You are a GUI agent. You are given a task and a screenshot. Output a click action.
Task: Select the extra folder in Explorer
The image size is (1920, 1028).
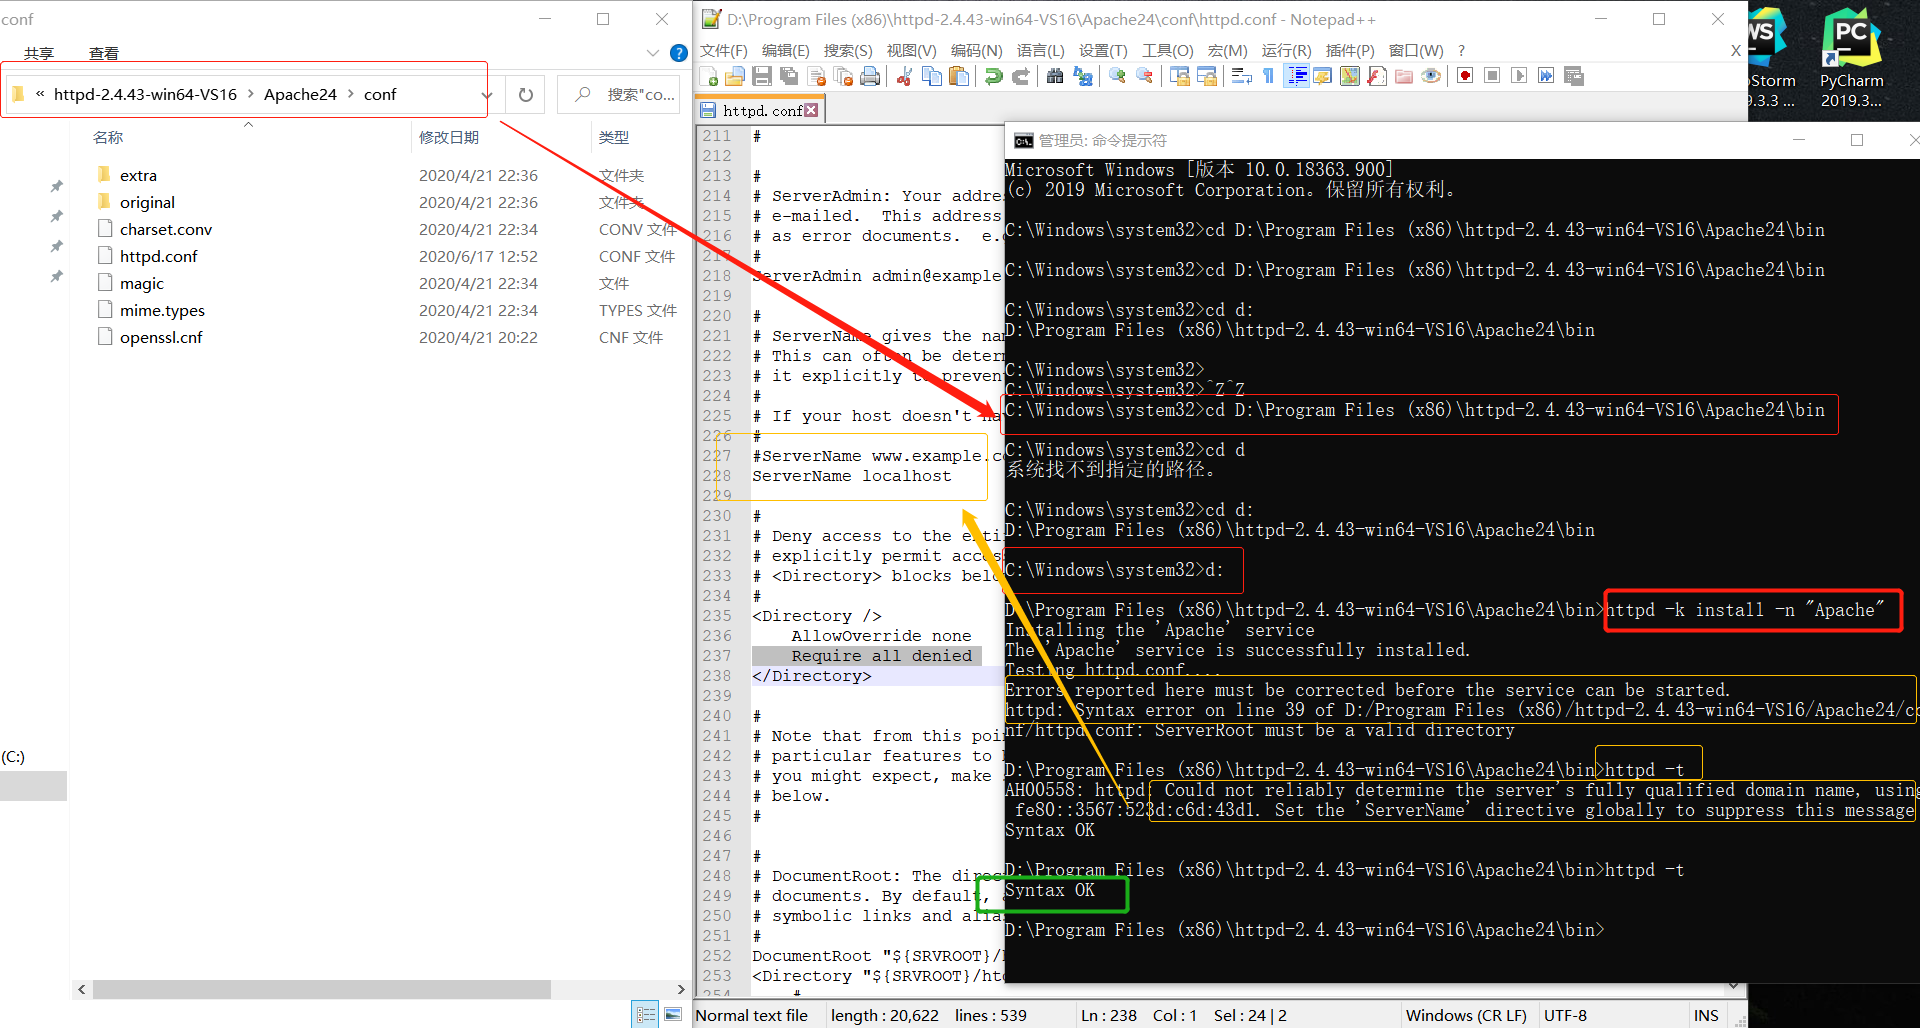pyautogui.click(x=138, y=175)
